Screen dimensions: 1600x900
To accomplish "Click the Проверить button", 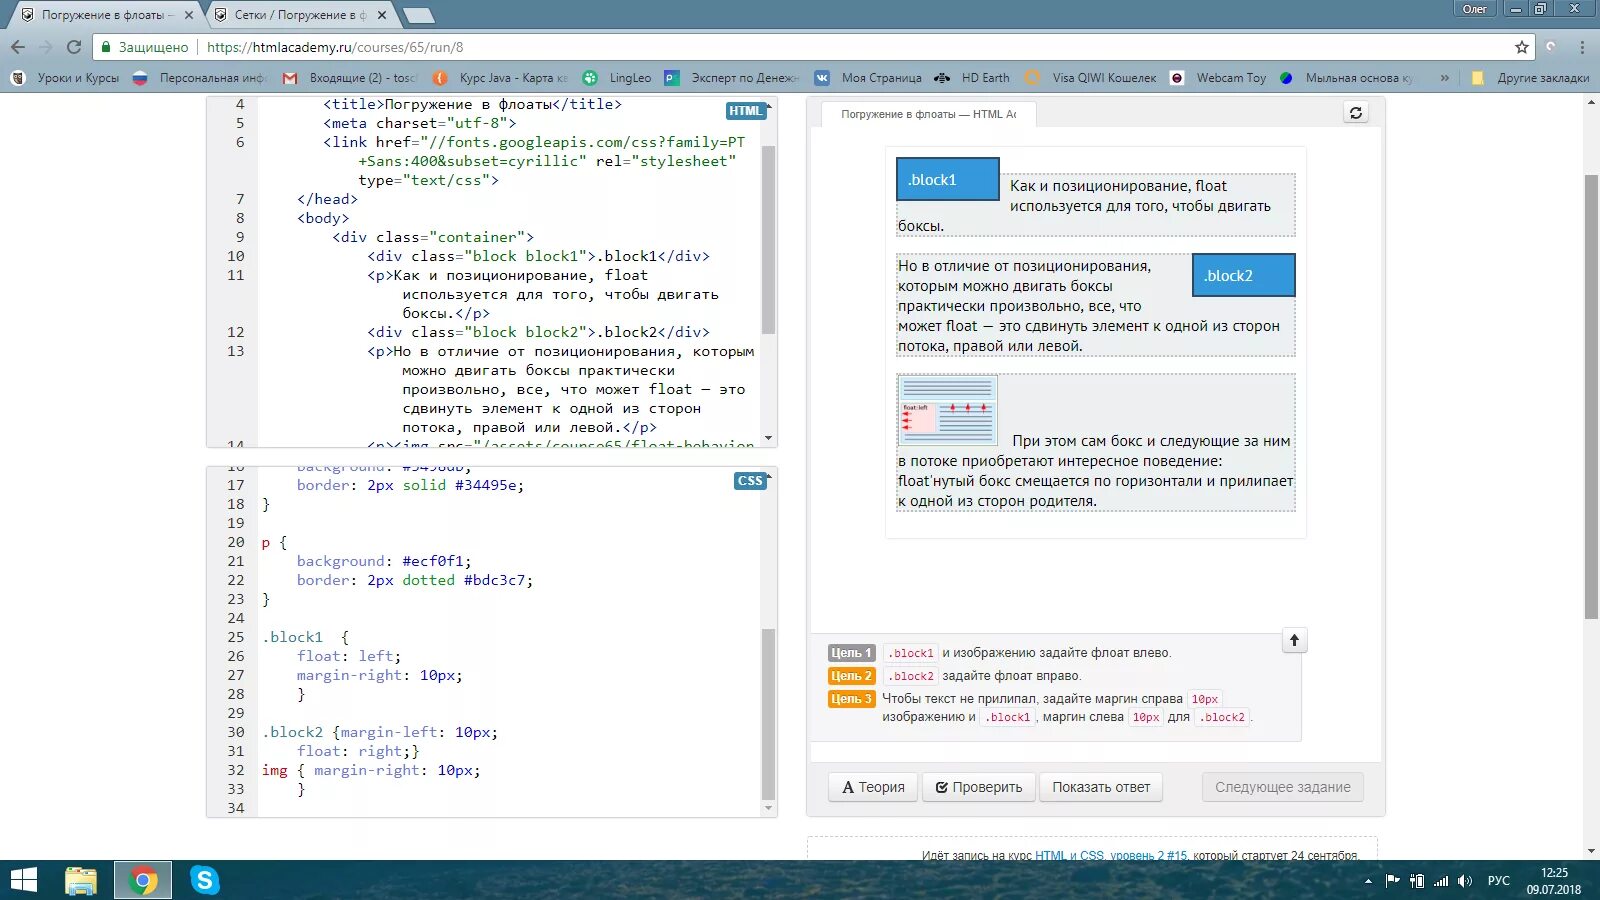I will 978,787.
